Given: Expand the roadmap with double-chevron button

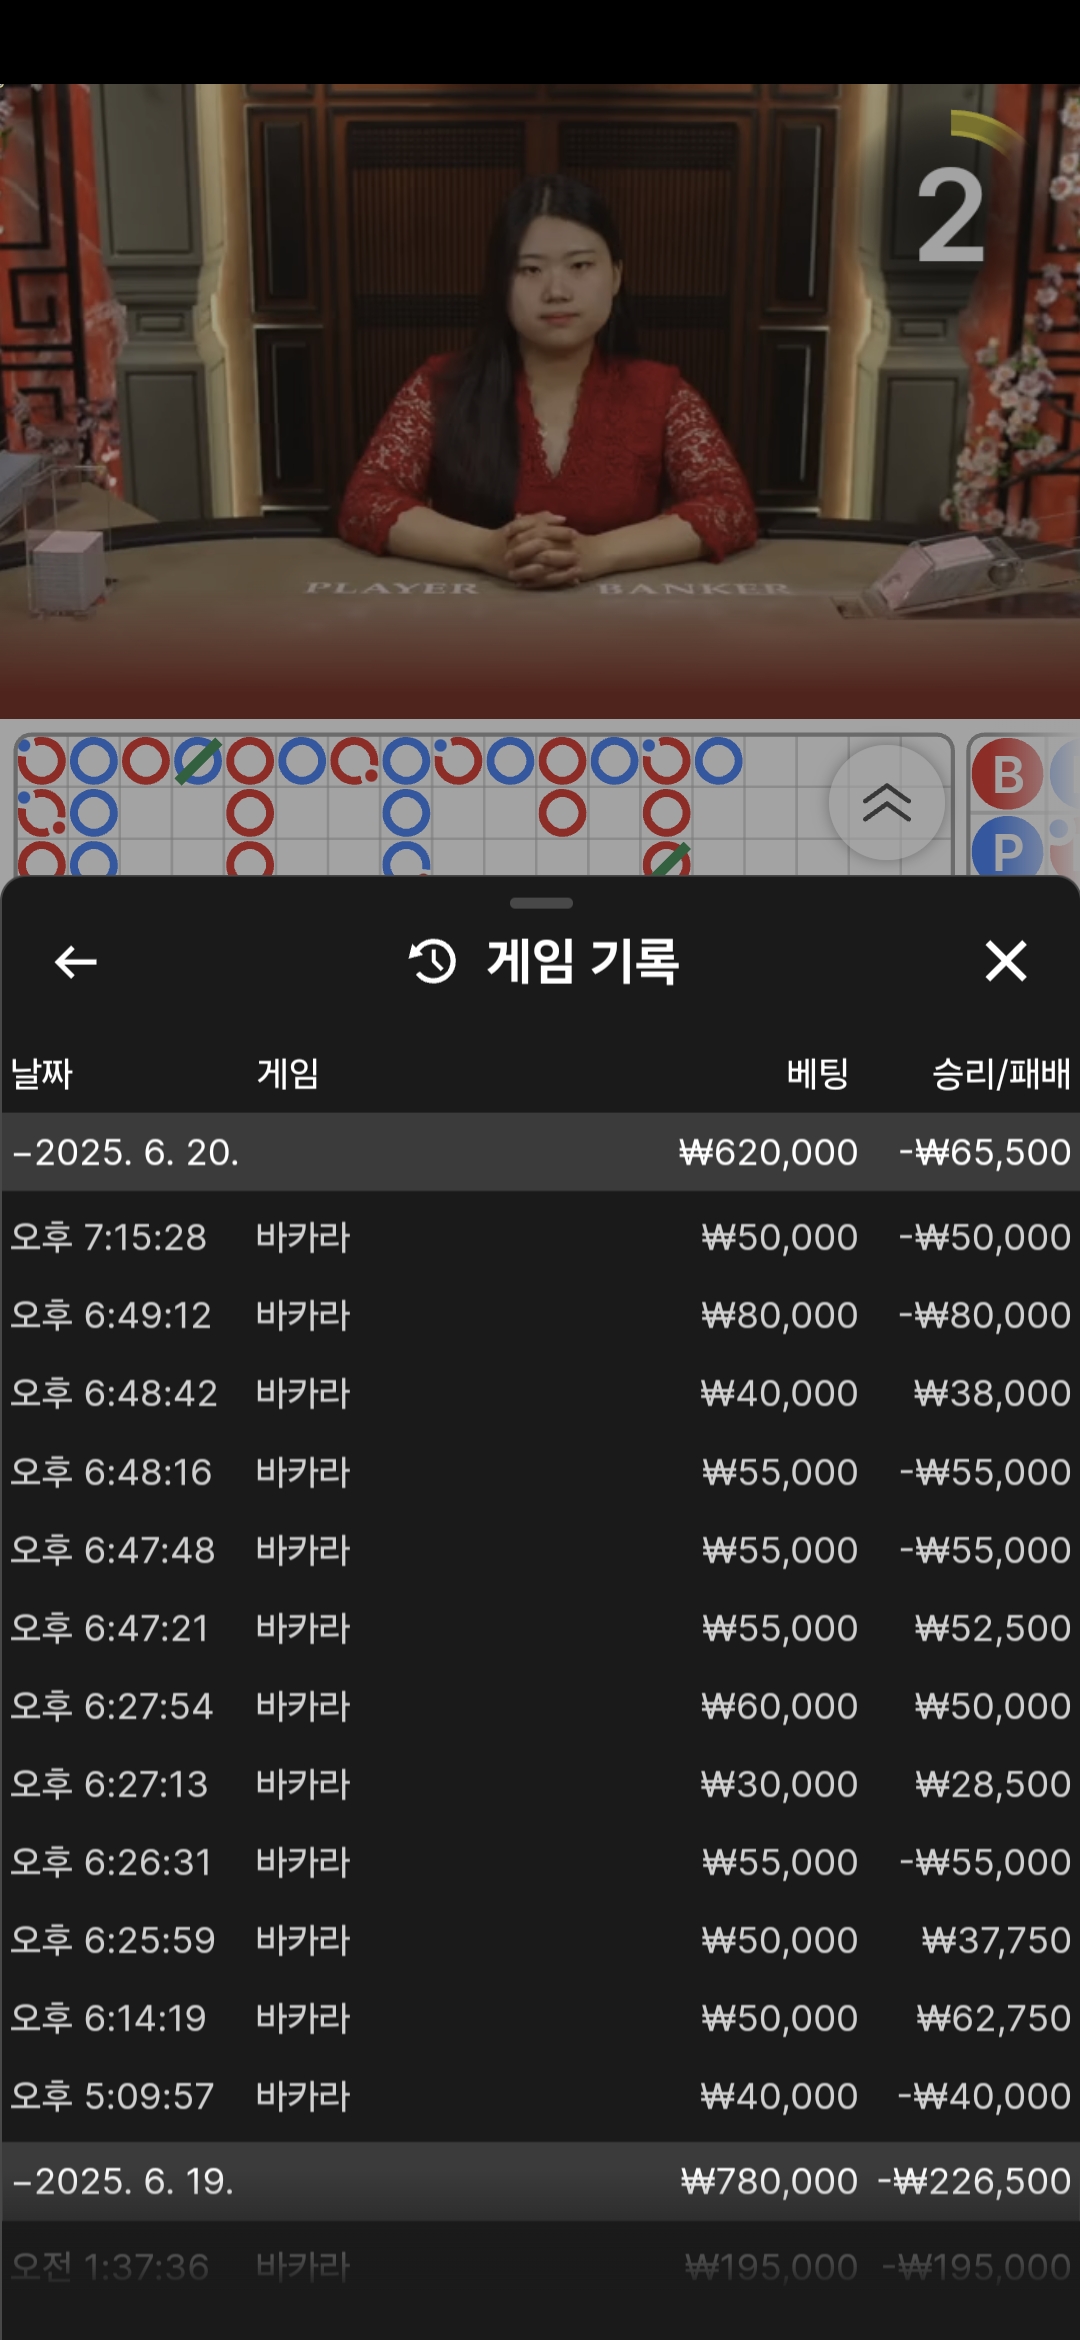Looking at the screenshot, I should 886,803.
